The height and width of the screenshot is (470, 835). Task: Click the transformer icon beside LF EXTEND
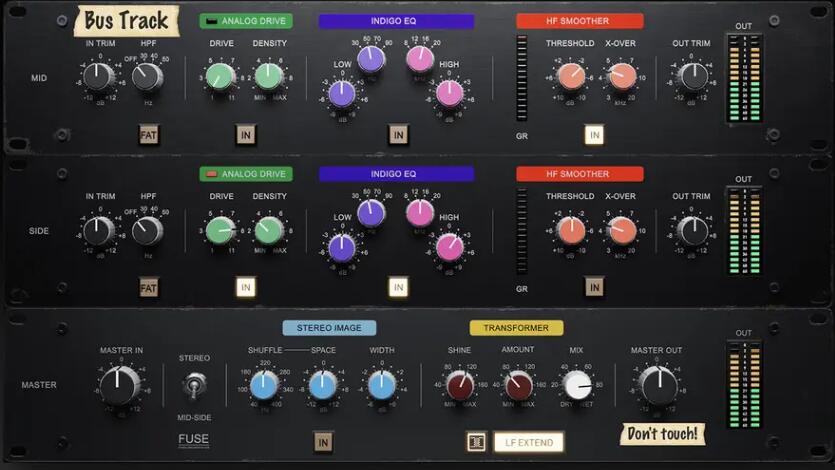click(x=476, y=441)
